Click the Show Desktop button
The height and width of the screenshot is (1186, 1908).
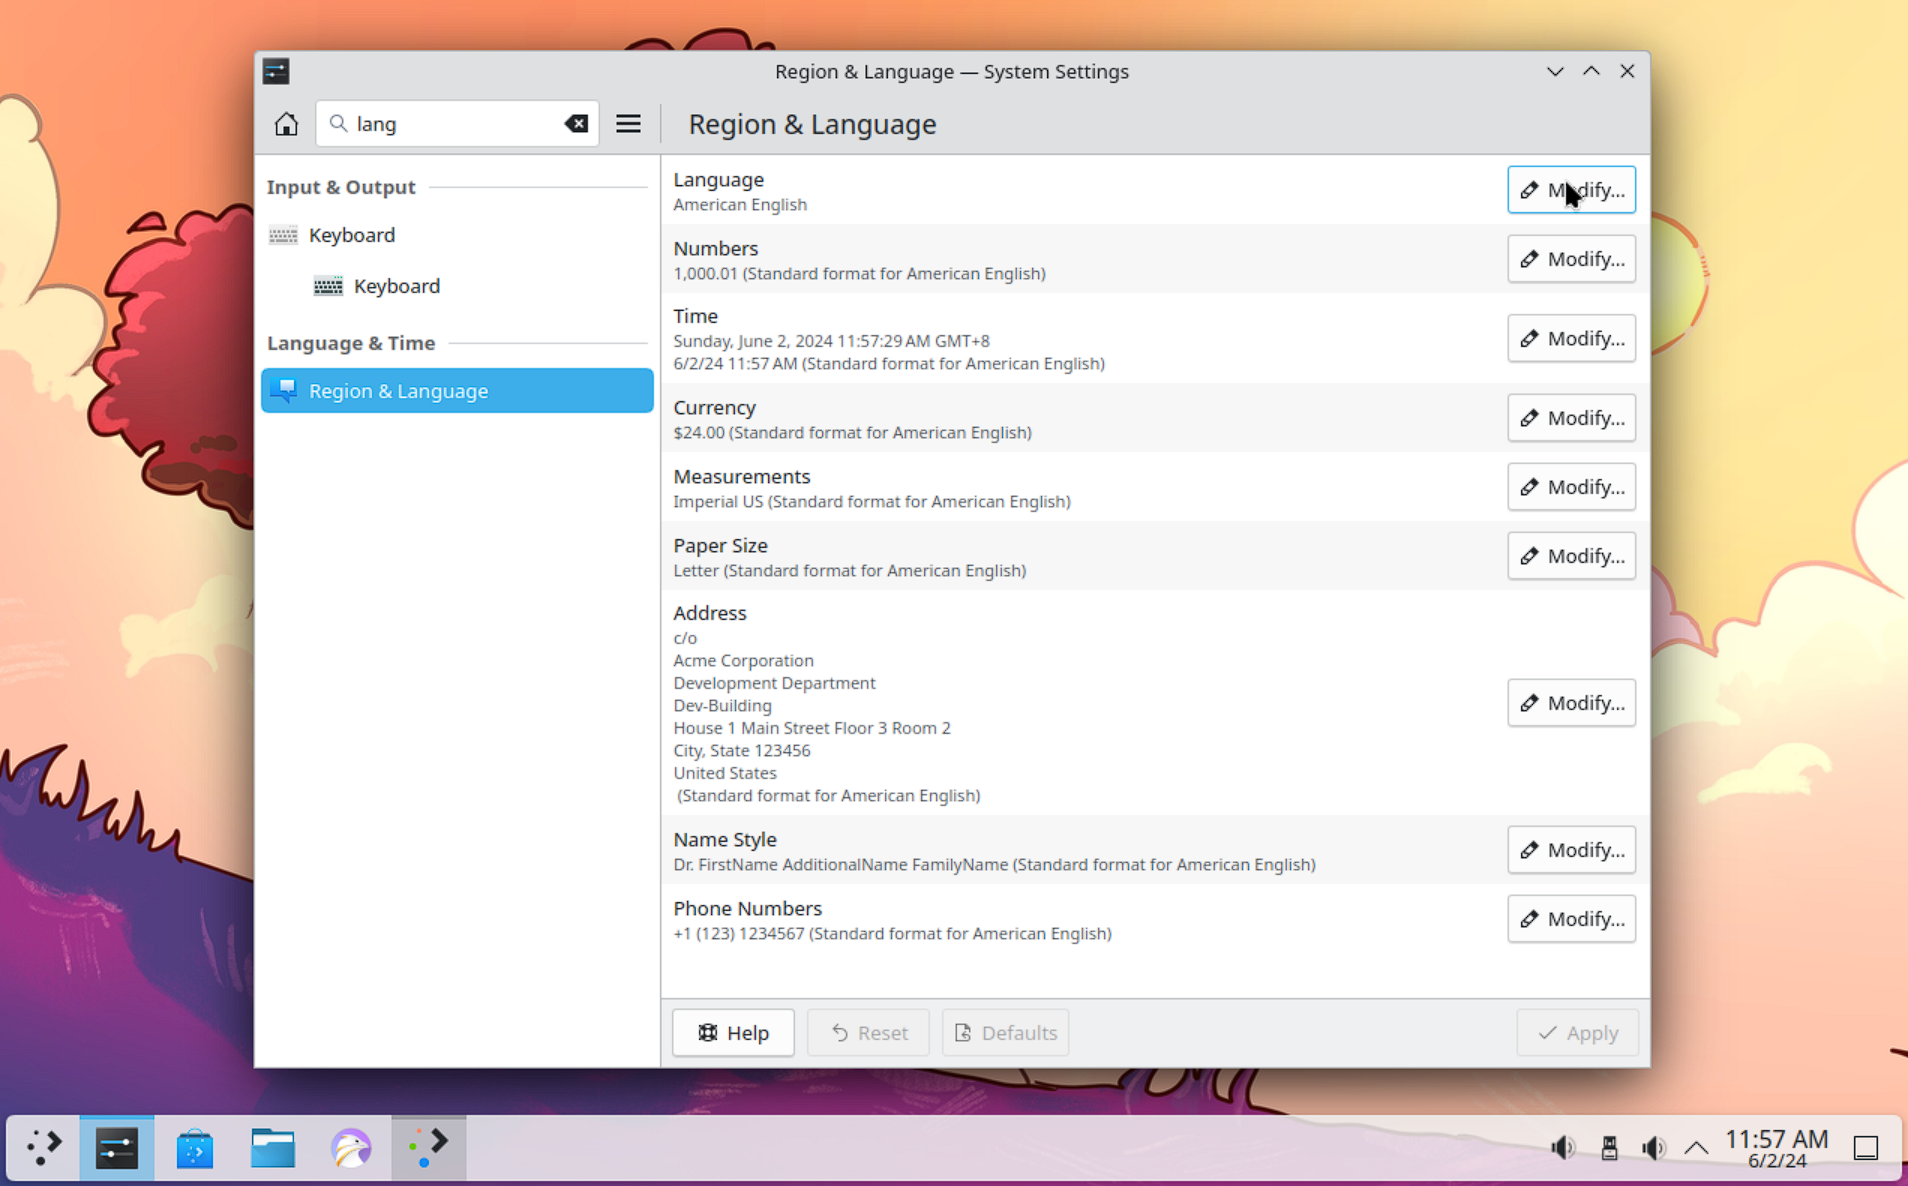pyautogui.click(x=1866, y=1148)
